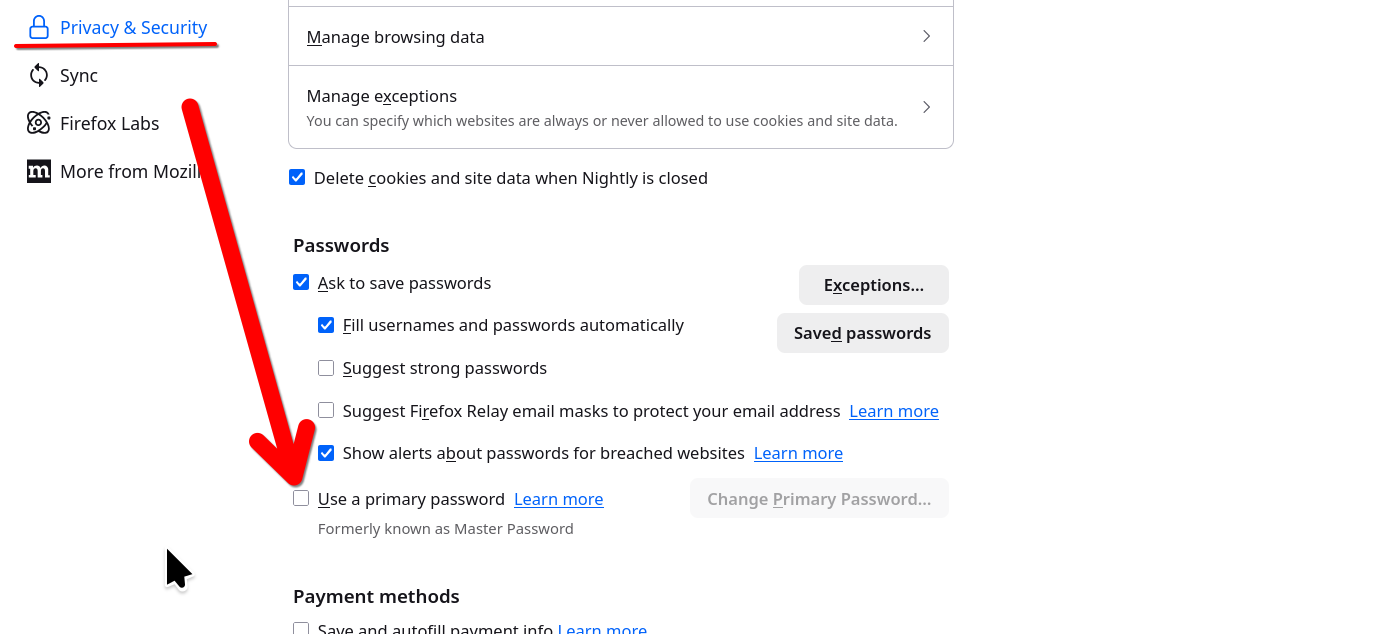Open Saved passwords
This screenshot has height=634, width=1384.
click(x=862, y=333)
